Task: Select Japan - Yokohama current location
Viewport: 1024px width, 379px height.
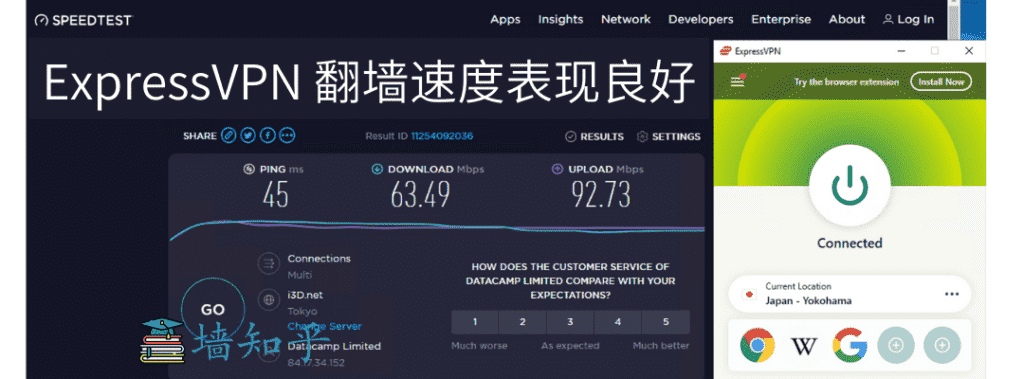Action: pos(850,294)
